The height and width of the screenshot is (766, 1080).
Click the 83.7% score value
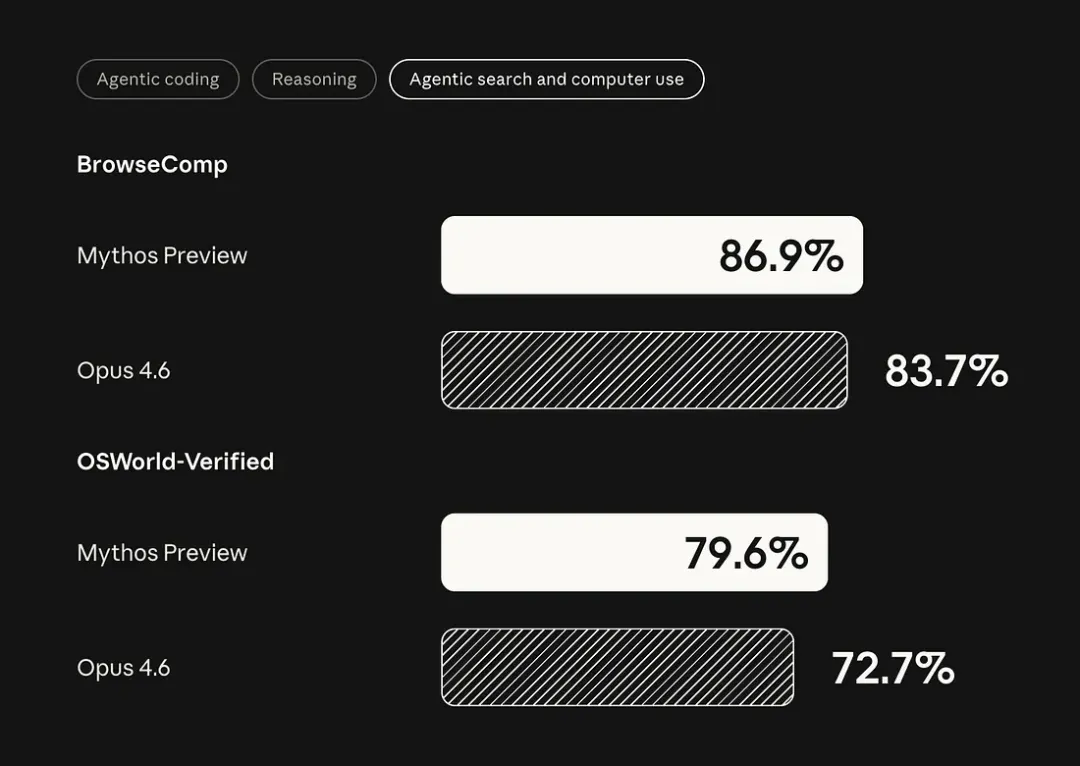pos(946,371)
